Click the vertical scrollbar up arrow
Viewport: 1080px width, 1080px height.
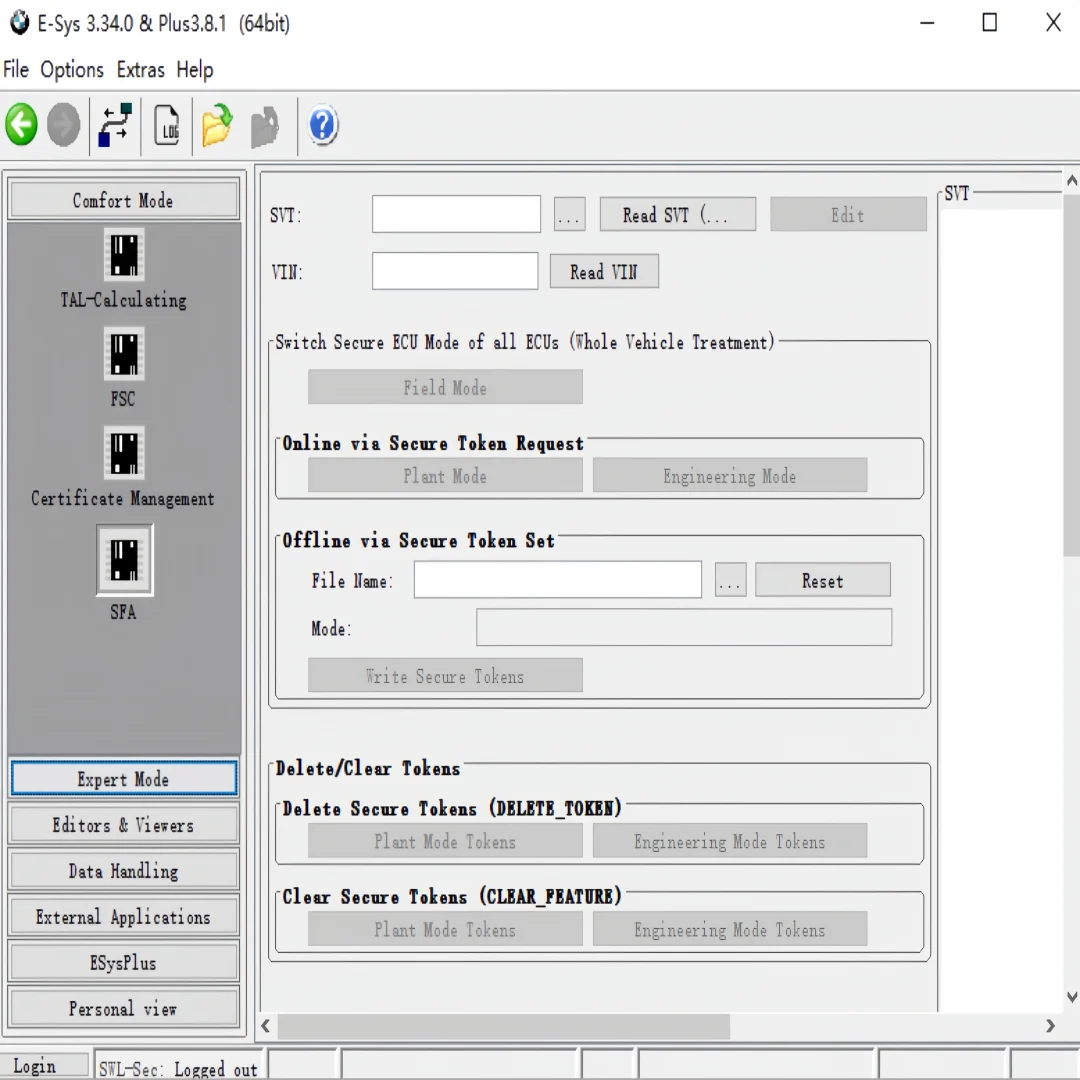coord(1071,181)
